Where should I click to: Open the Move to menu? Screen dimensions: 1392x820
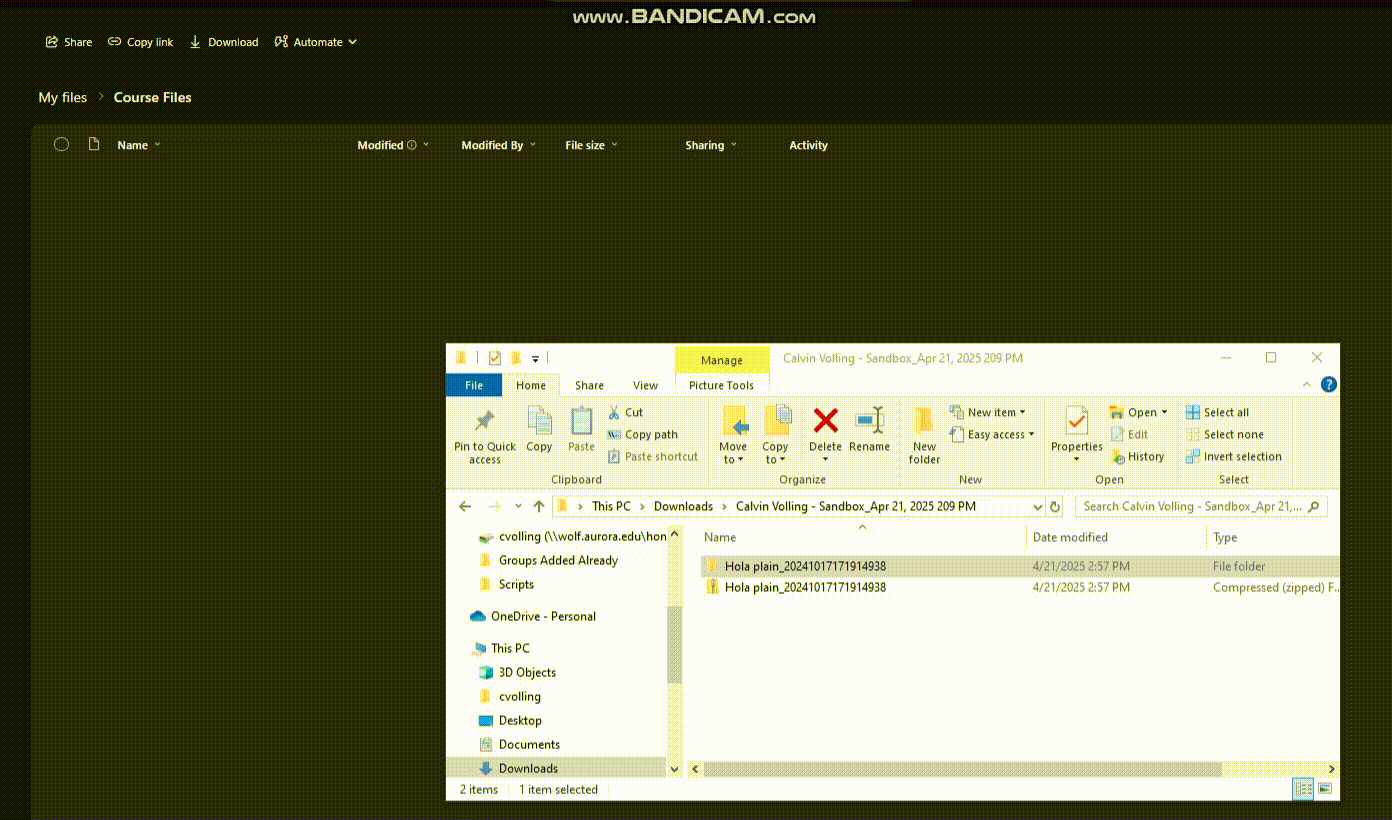coord(733,436)
